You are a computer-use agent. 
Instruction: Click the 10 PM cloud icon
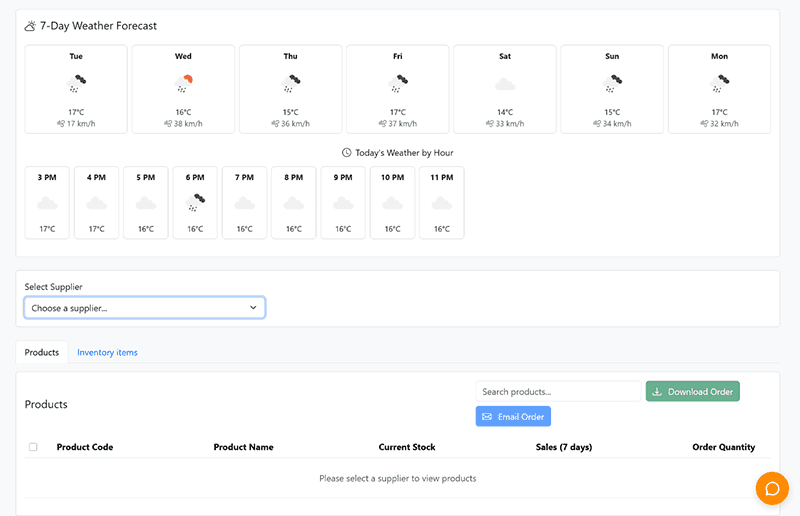(392, 204)
